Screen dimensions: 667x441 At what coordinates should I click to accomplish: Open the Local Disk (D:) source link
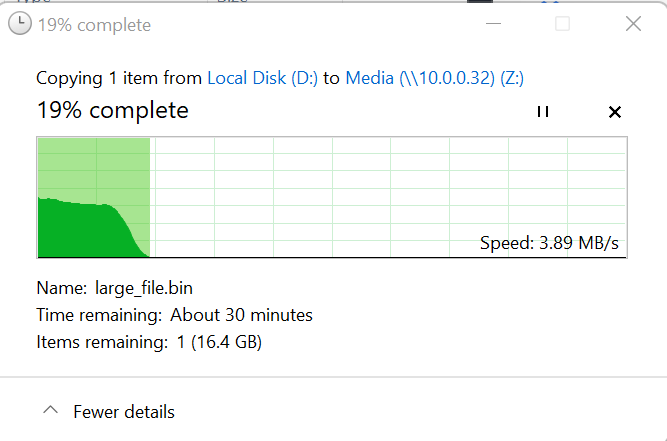coord(262,78)
